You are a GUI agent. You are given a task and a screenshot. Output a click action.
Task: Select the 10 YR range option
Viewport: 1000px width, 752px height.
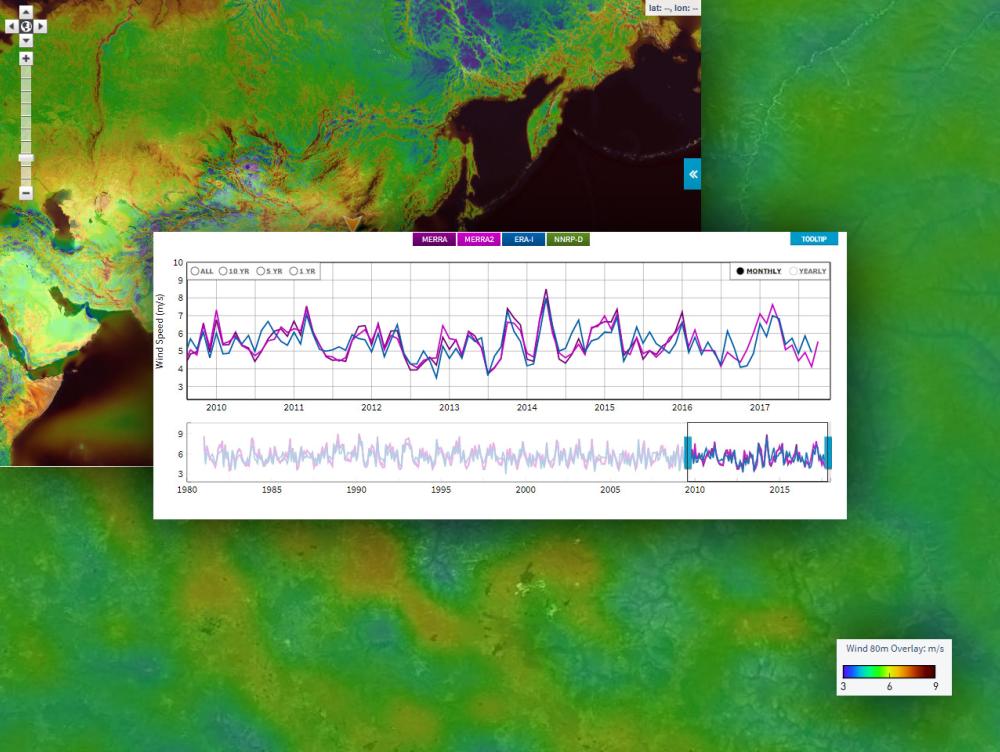pyautogui.click(x=223, y=271)
